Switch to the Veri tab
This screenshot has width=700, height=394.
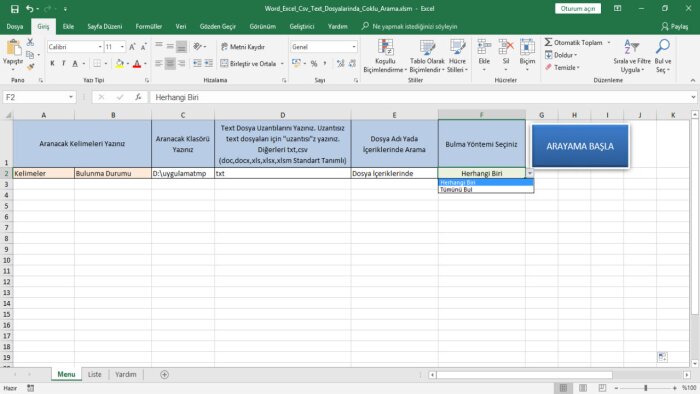coord(181,26)
